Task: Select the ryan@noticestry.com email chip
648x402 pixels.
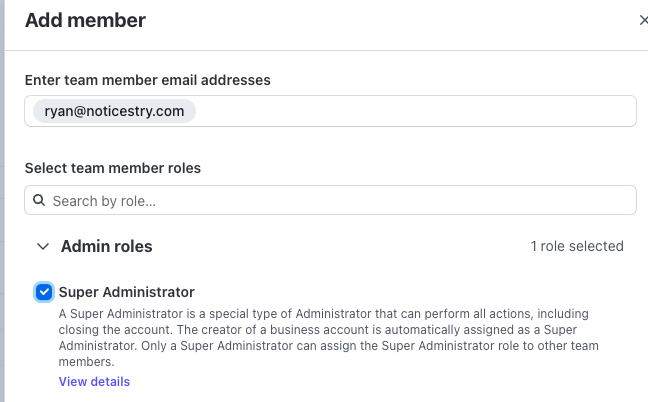Action: pyautogui.click(x=114, y=111)
